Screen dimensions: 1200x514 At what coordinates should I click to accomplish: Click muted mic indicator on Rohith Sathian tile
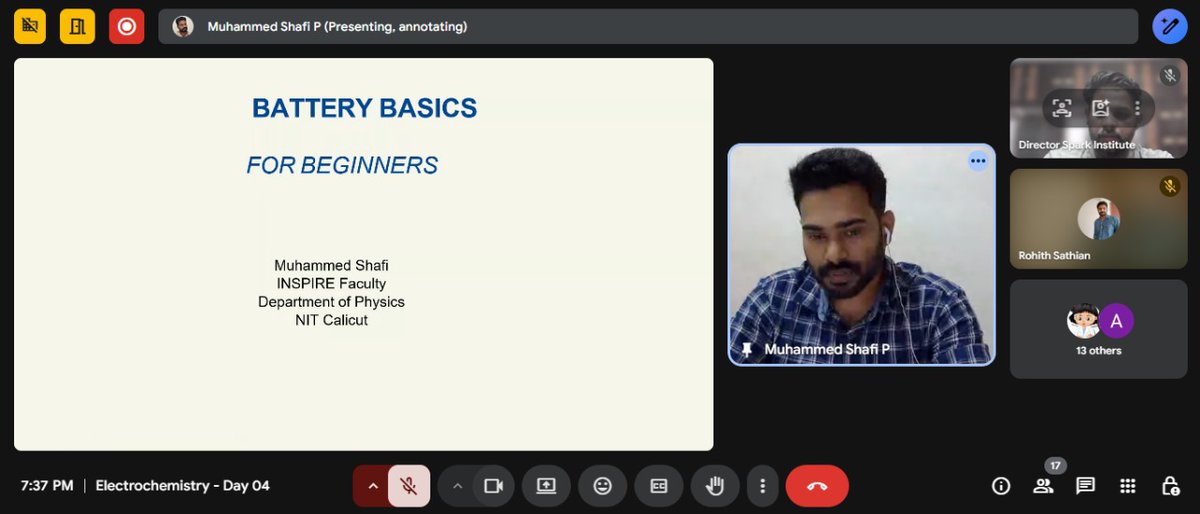1169,186
